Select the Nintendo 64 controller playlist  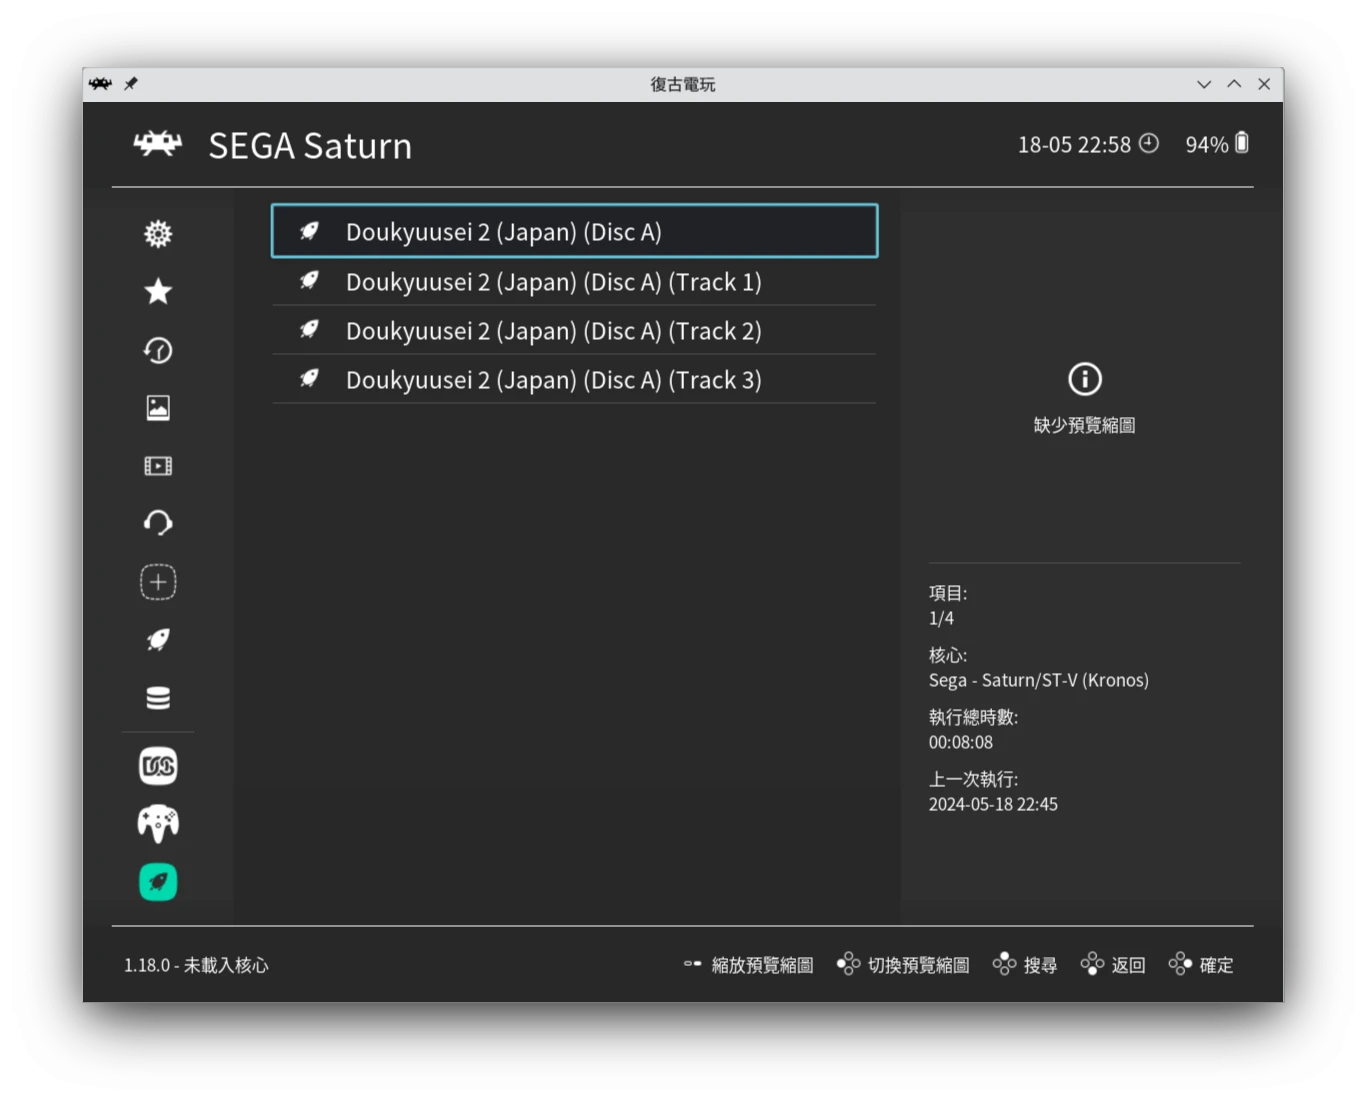158,824
